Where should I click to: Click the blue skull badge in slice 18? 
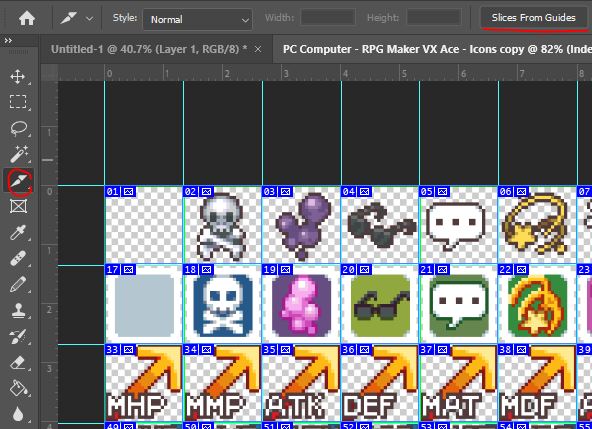pos(223,306)
